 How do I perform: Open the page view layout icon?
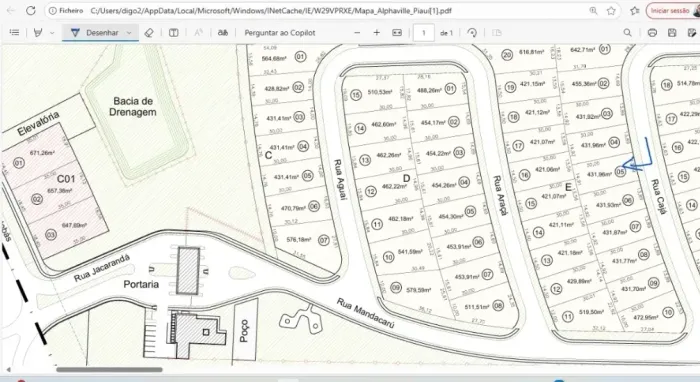click(x=496, y=33)
